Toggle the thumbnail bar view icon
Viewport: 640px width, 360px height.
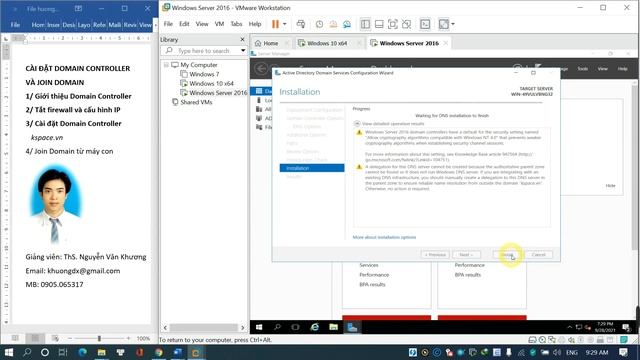click(x=379, y=24)
